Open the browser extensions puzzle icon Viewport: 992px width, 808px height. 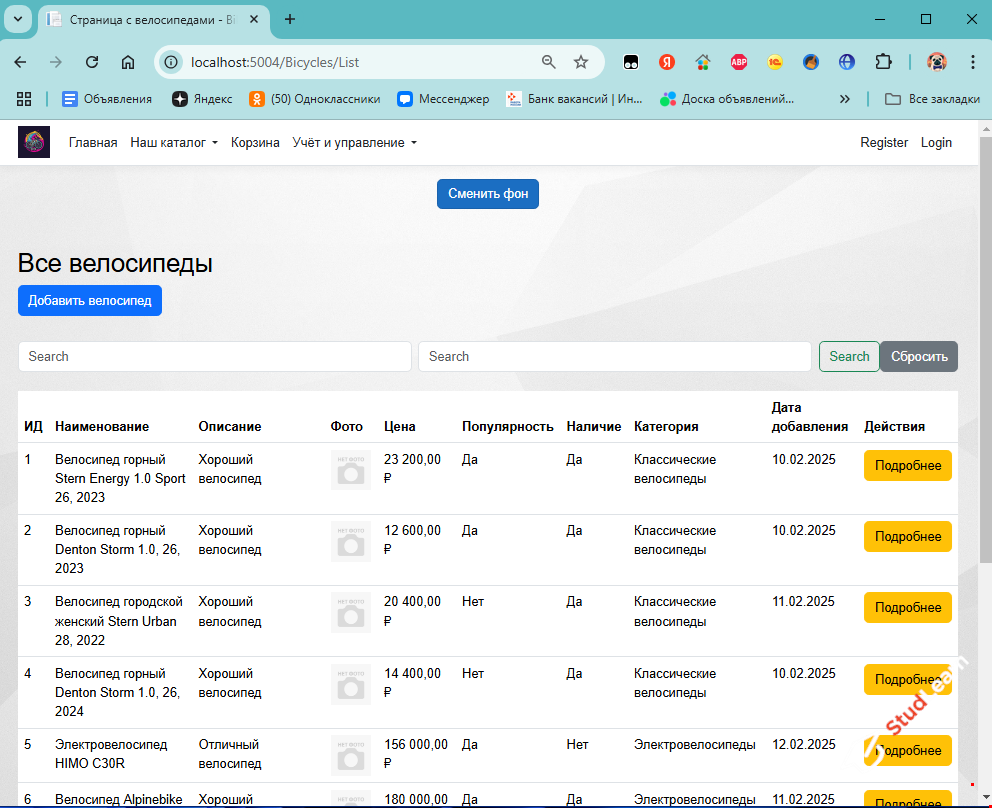[883, 62]
